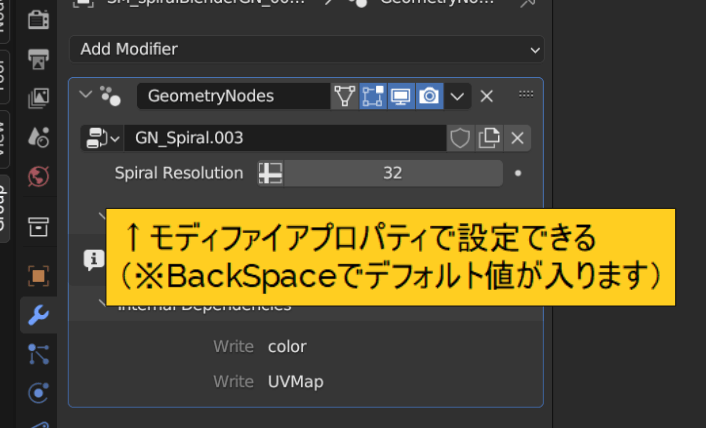Remove the GeometryNodes modifier with X
This screenshot has height=428, width=706.
[x=487, y=96]
